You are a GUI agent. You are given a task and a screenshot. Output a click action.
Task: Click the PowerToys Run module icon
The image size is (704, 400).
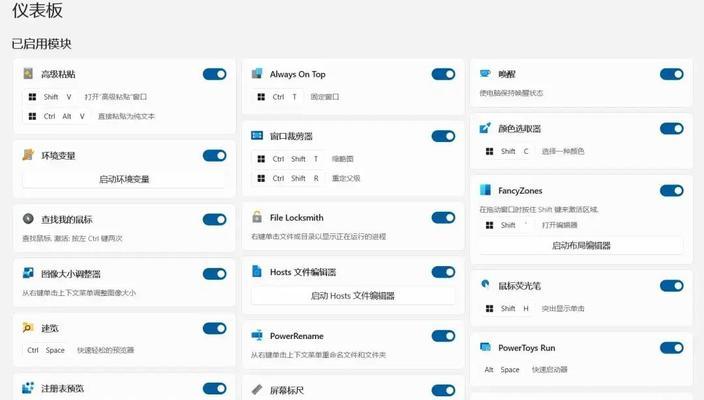pos(485,347)
